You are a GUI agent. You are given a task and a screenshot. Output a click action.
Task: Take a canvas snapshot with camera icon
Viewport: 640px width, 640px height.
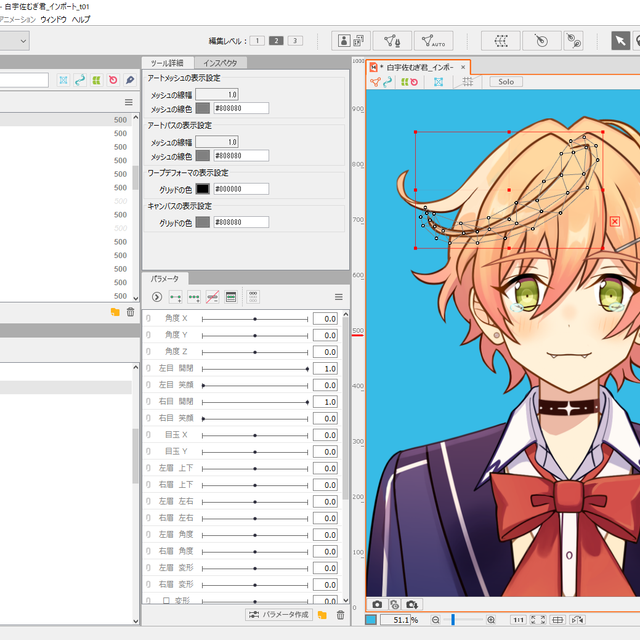tap(377, 604)
